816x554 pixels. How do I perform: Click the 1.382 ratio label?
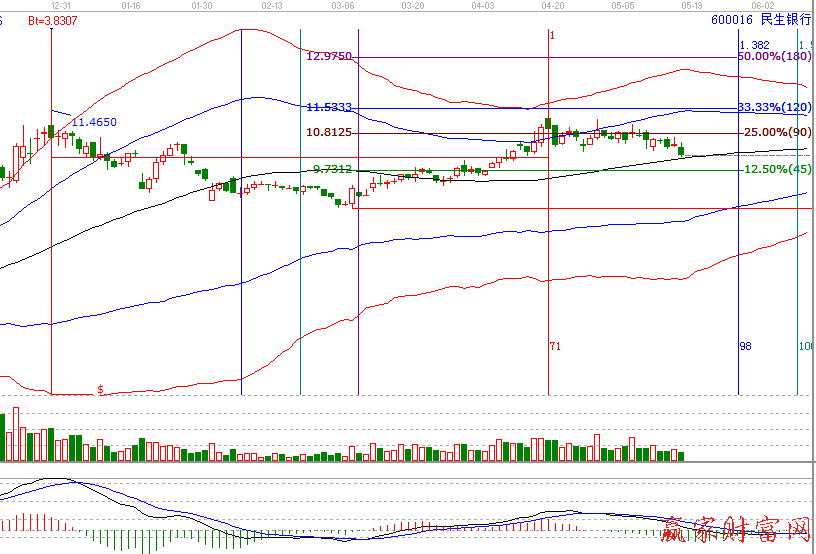point(754,45)
